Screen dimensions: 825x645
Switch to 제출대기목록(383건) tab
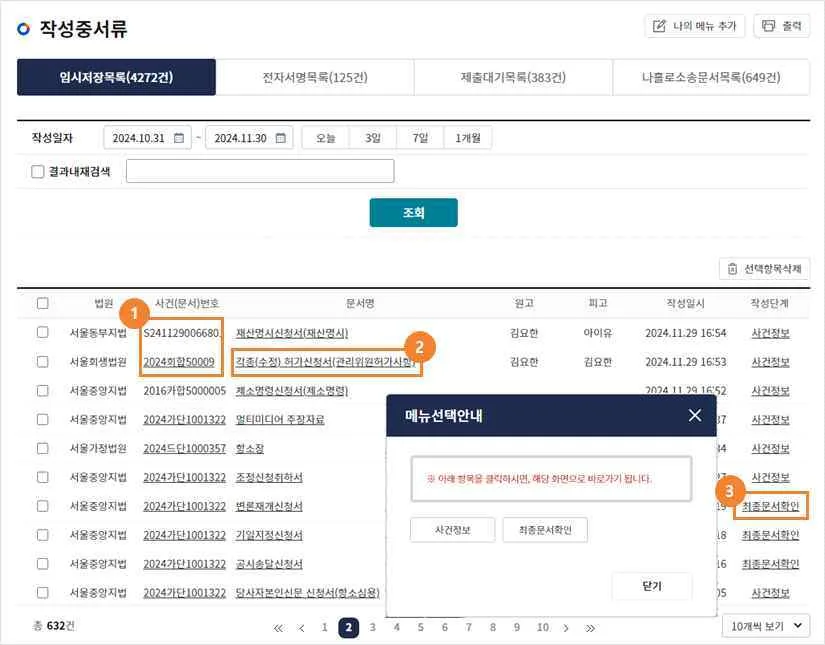(513, 77)
